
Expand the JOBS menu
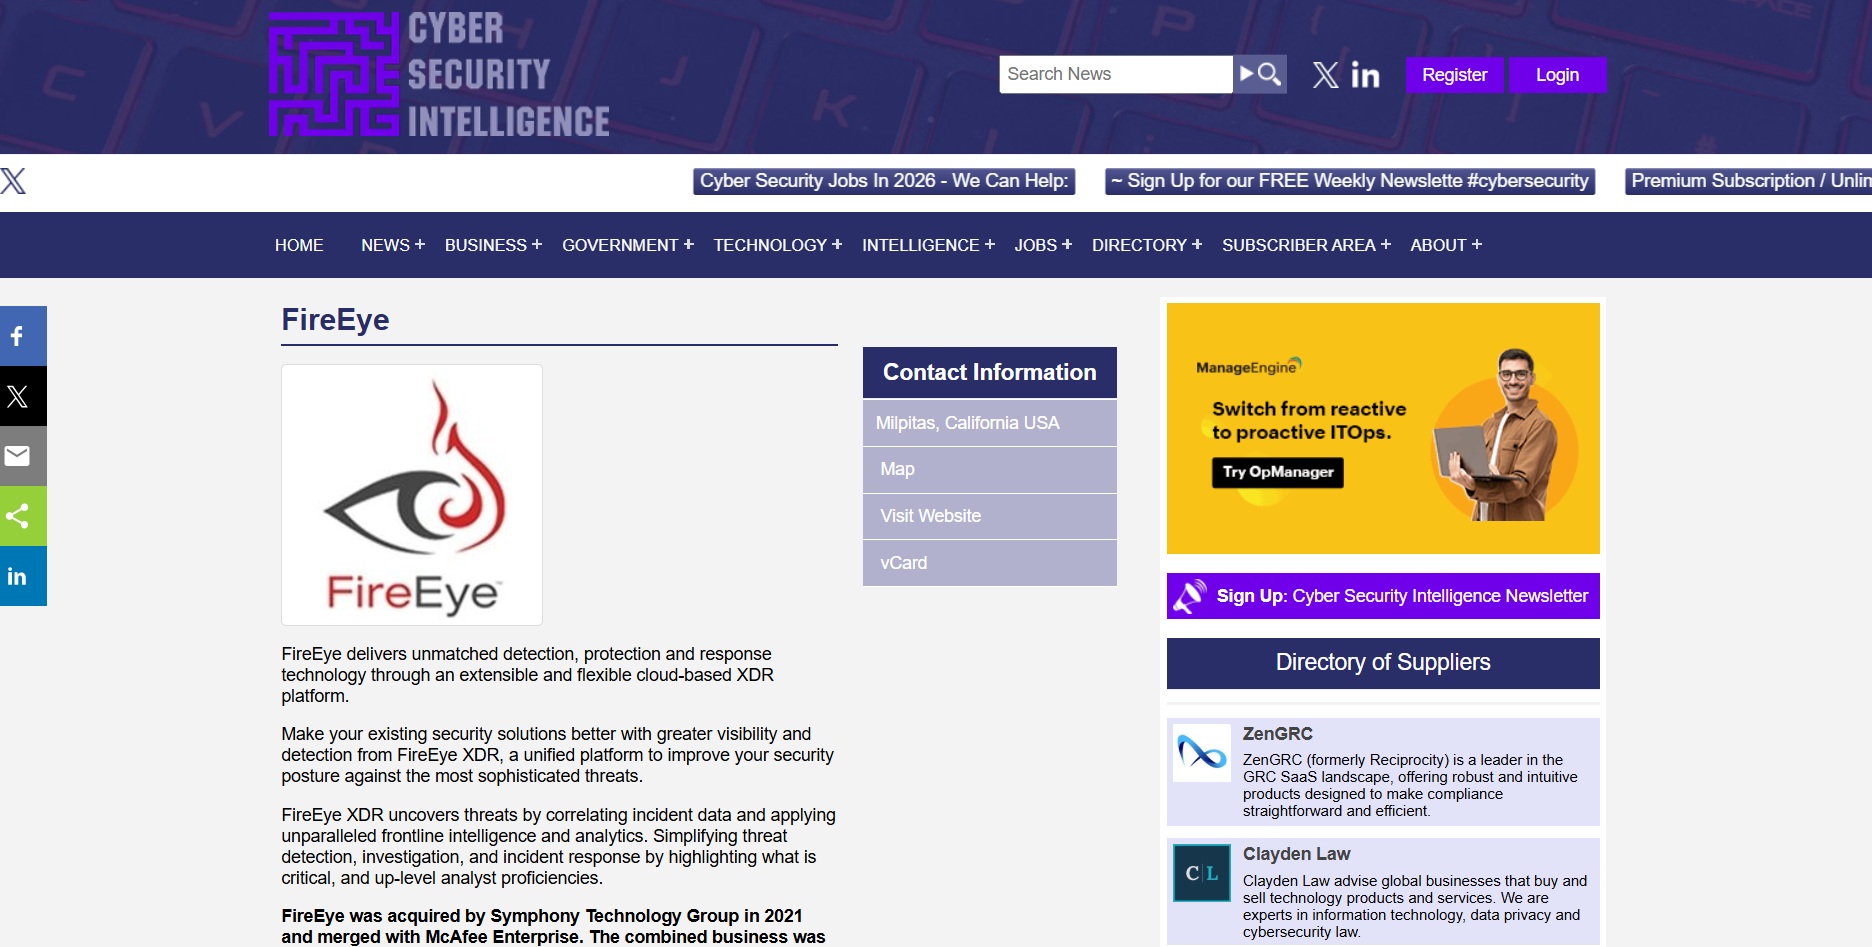[1043, 245]
